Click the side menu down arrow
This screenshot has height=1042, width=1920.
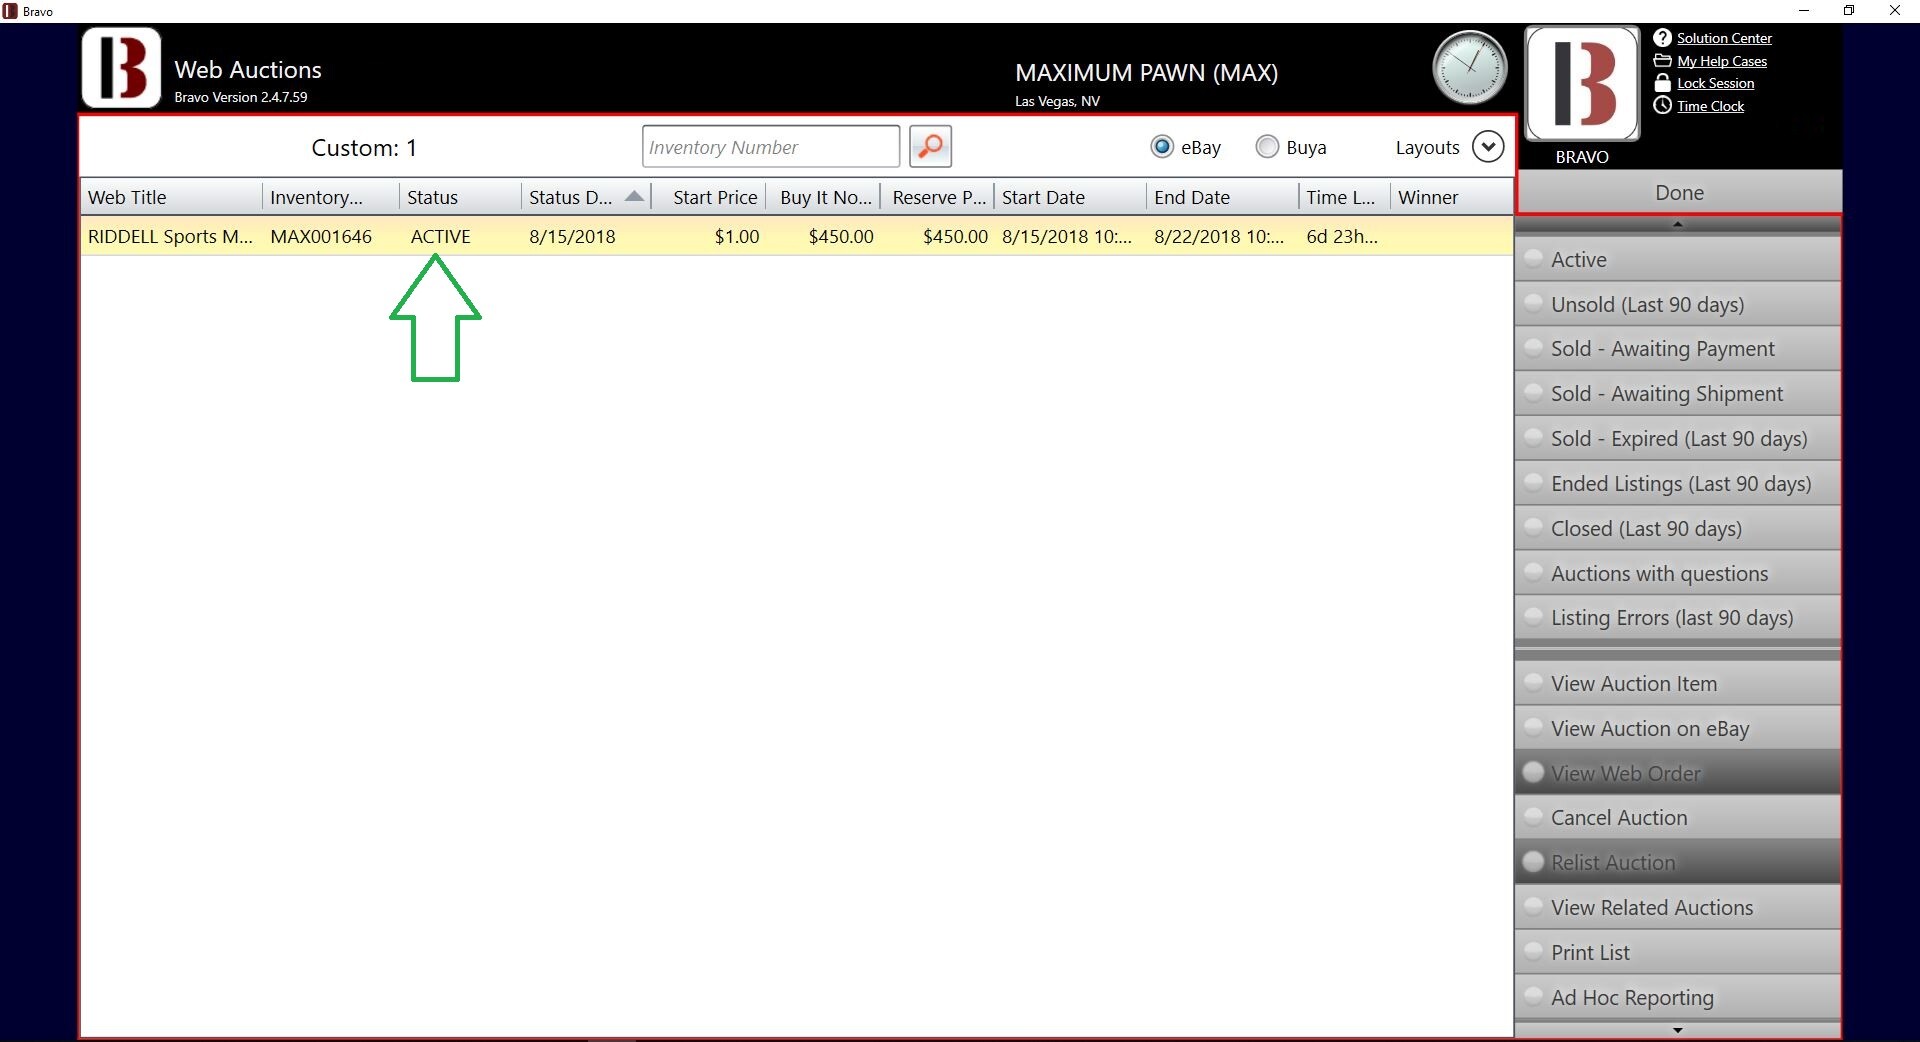(1678, 1030)
